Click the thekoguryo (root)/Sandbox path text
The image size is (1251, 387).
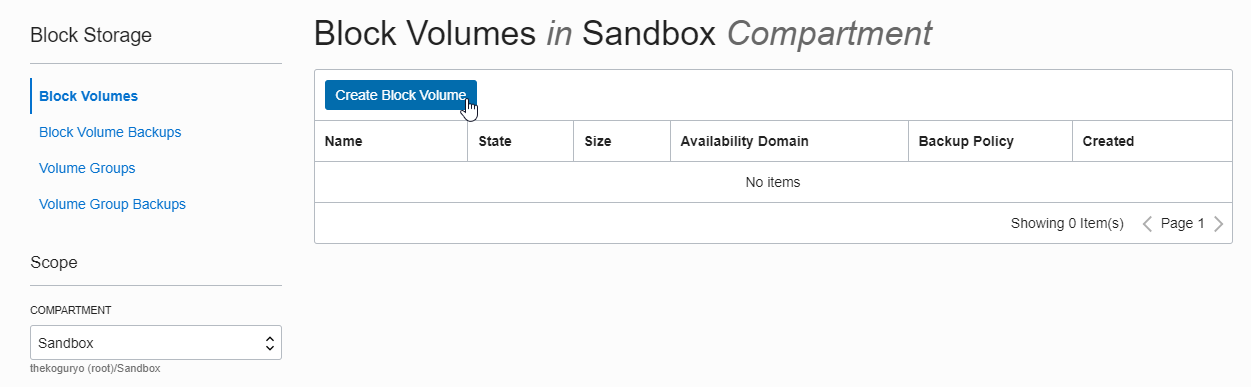[x=96, y=369]
